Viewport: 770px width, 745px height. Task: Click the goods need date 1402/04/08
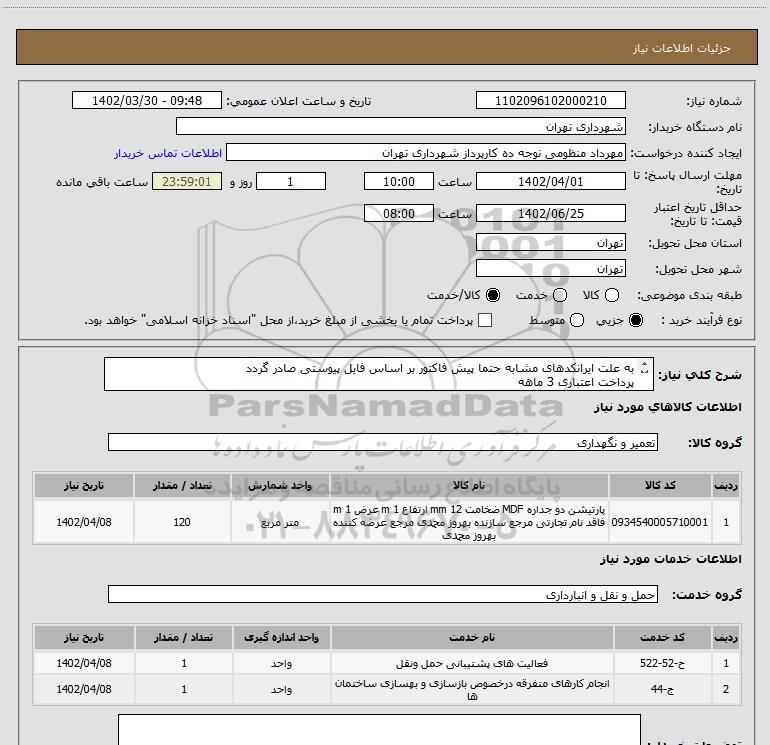(x=83, y=522)
